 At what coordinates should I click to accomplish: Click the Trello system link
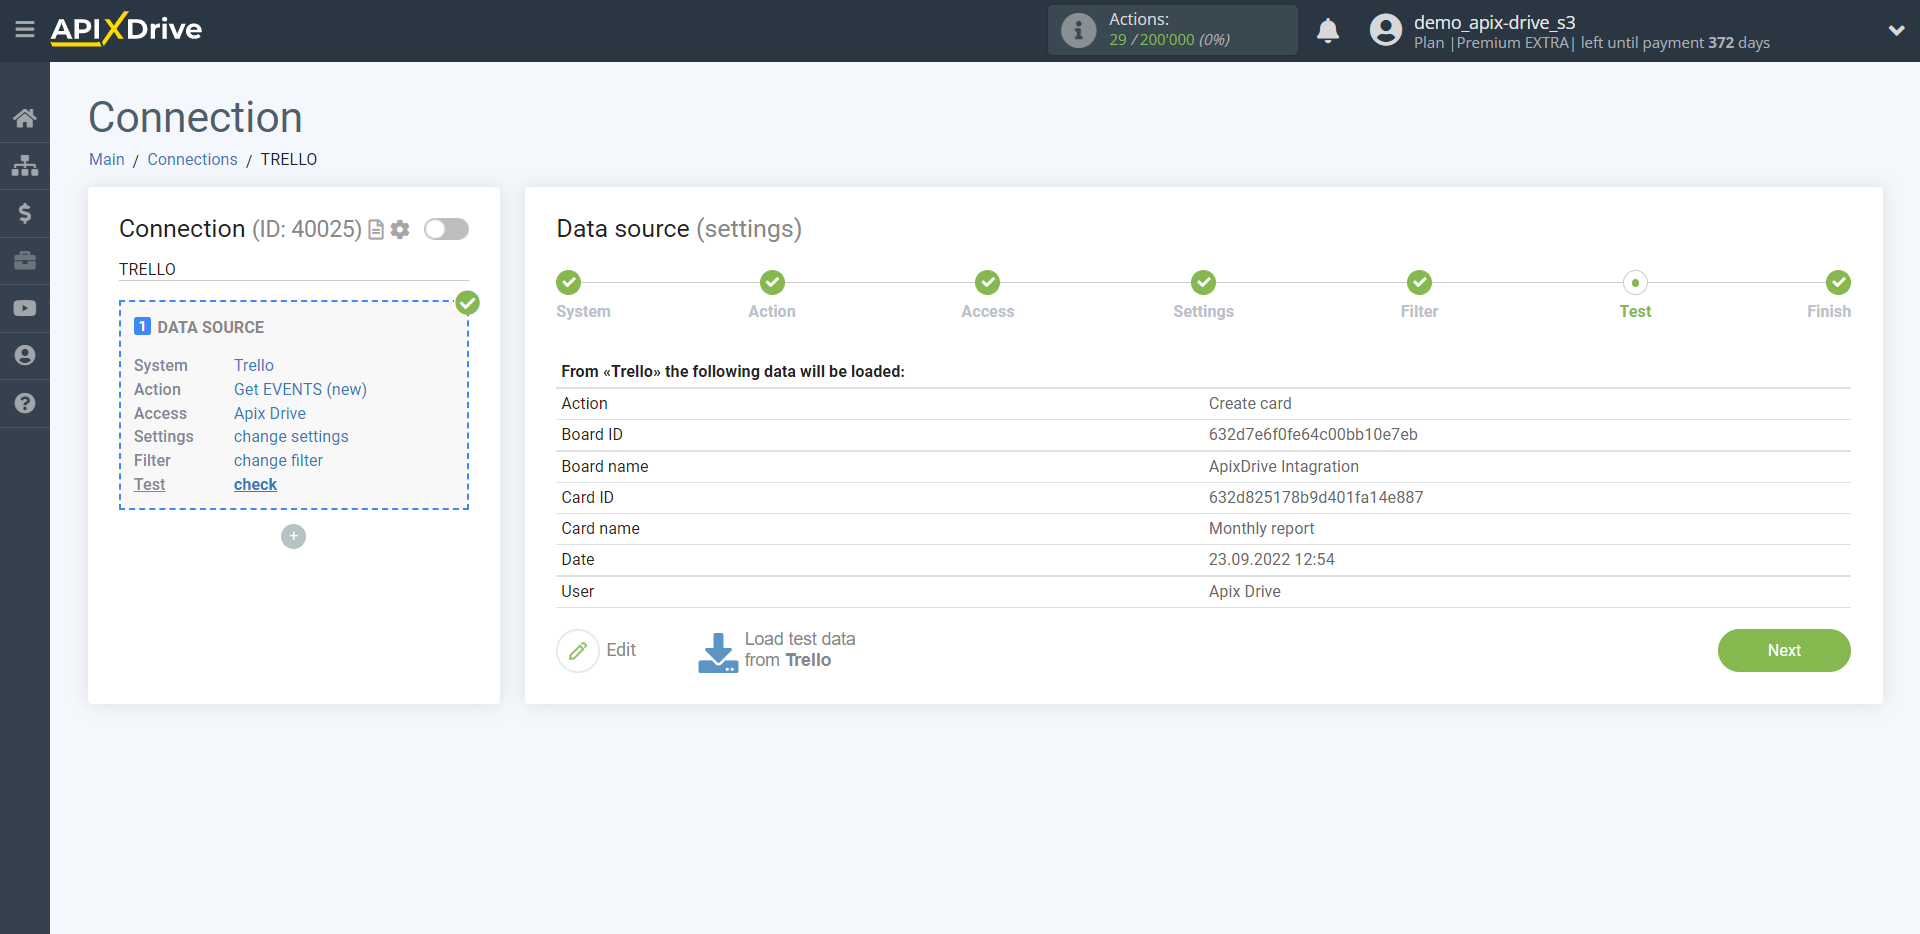254,365
